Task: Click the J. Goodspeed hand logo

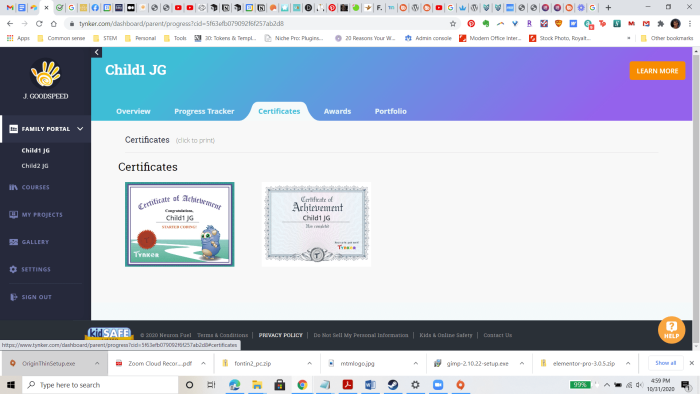Action: click(45, 74)
